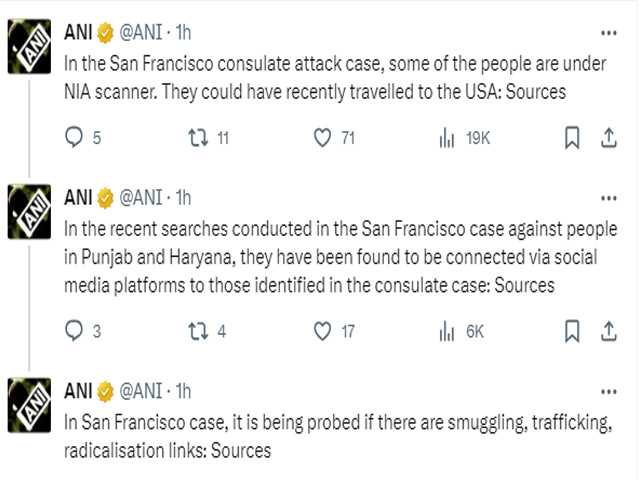Open ANI avatar on third tweet
Image resolution: width=640 pixels, height=480 pixels.
tap(29, 405)
